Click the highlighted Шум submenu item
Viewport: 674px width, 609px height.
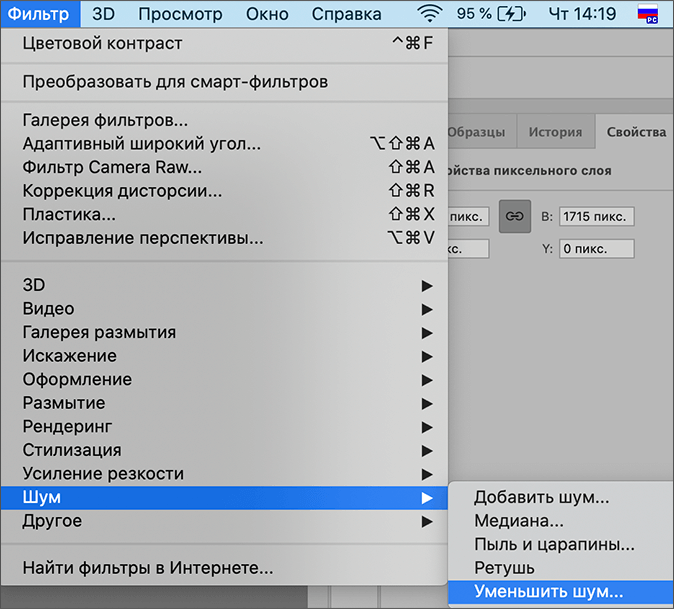[224, 498]
